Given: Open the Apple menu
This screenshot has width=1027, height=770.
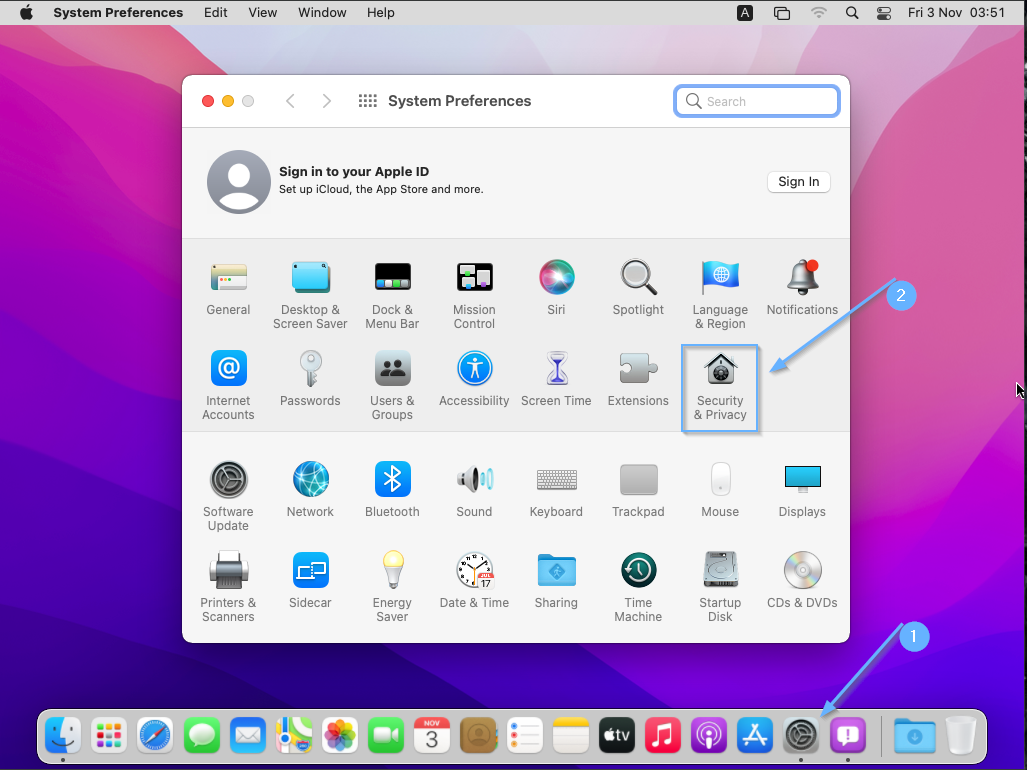Looking at the screenshot, I should click(26, 13).
